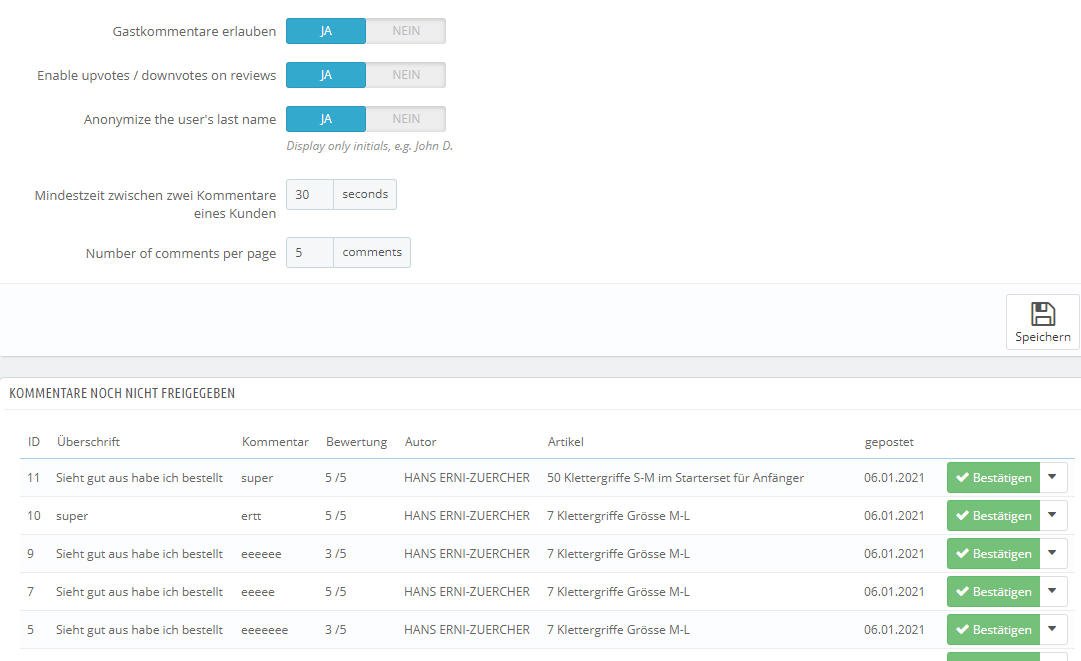Click comment text 'eeeeeee' in row 5
Image resolution: width=1081 pixels, height=661 pixels.
pyautogui.click(x=265, y=630)
